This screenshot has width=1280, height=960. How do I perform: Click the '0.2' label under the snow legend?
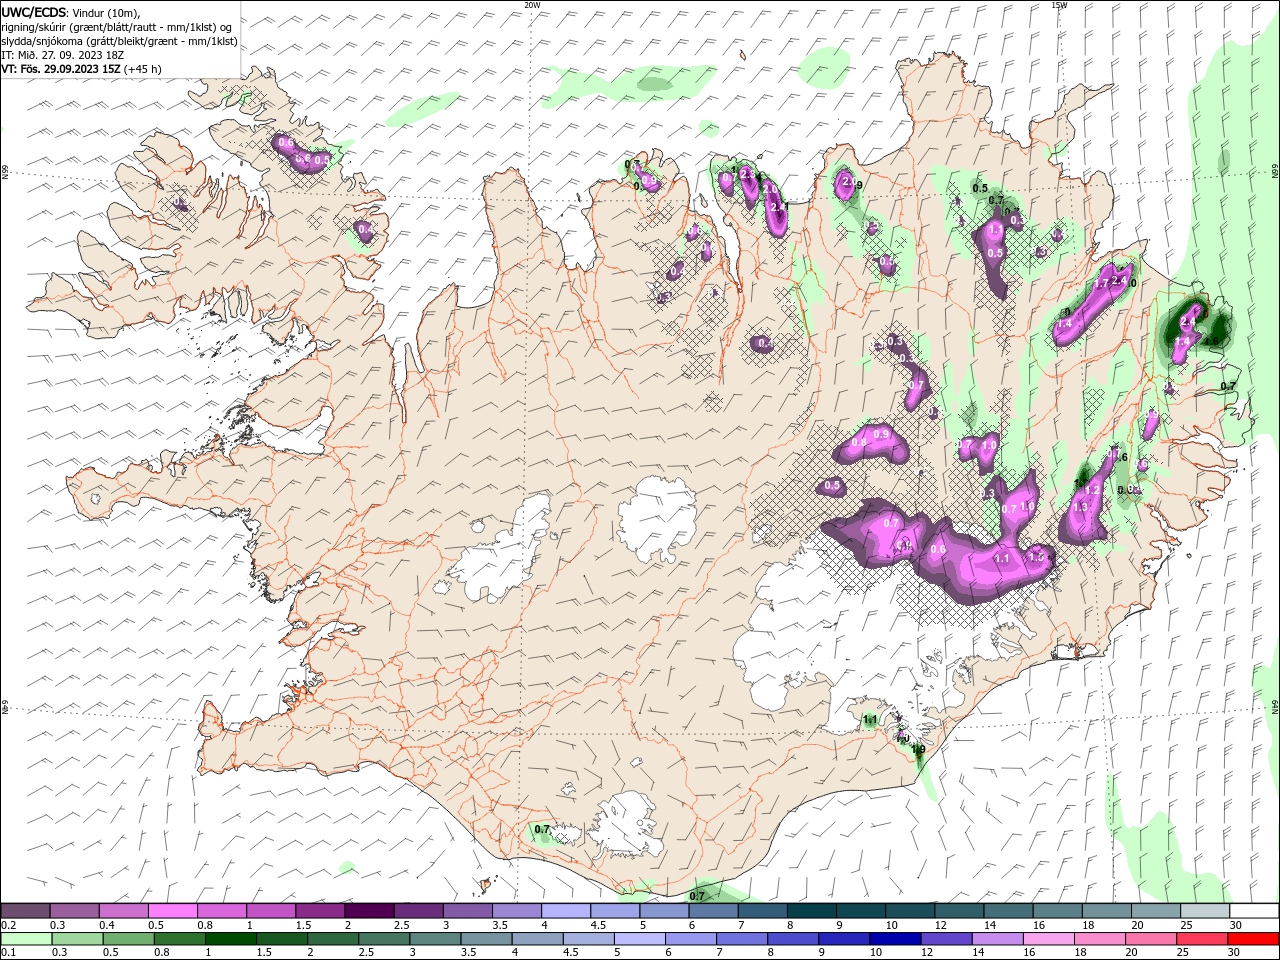[x=8, y=925]
